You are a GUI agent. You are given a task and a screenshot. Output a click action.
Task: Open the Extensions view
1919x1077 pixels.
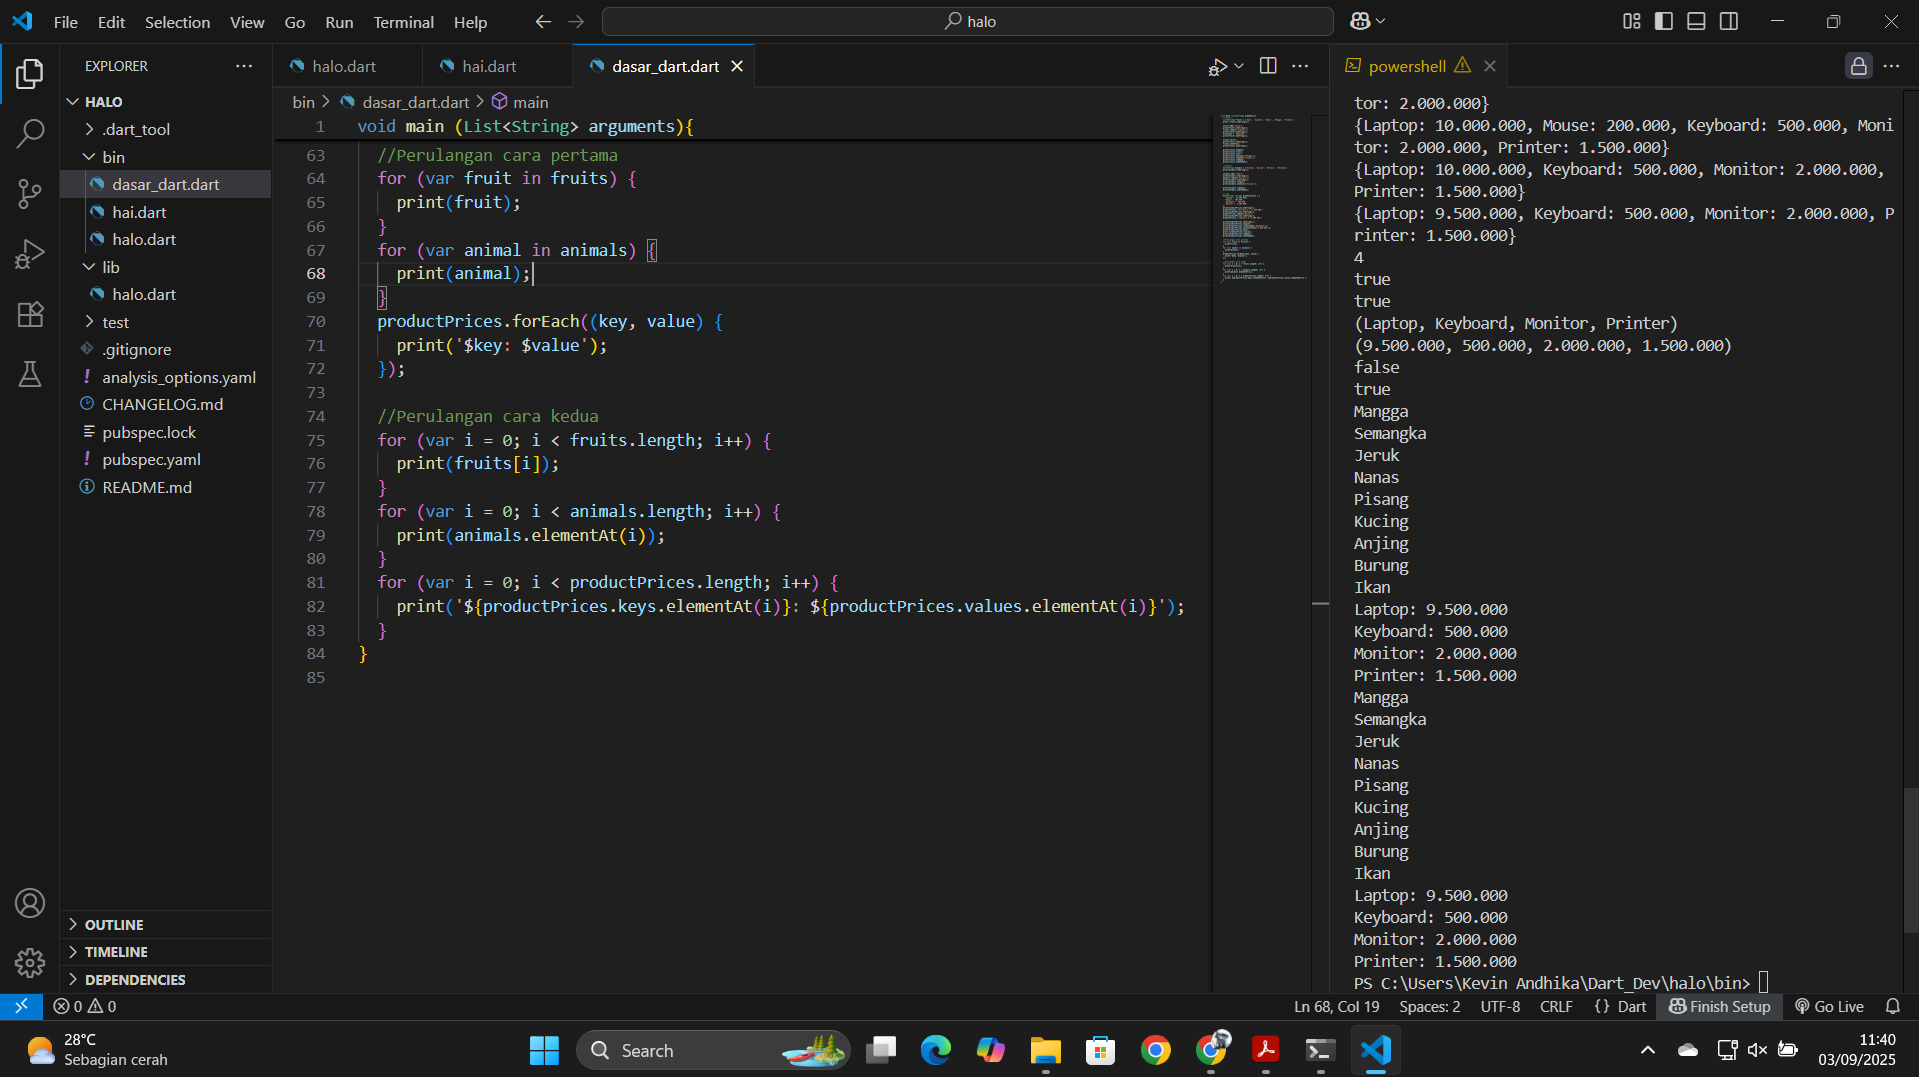pos(30,314)
